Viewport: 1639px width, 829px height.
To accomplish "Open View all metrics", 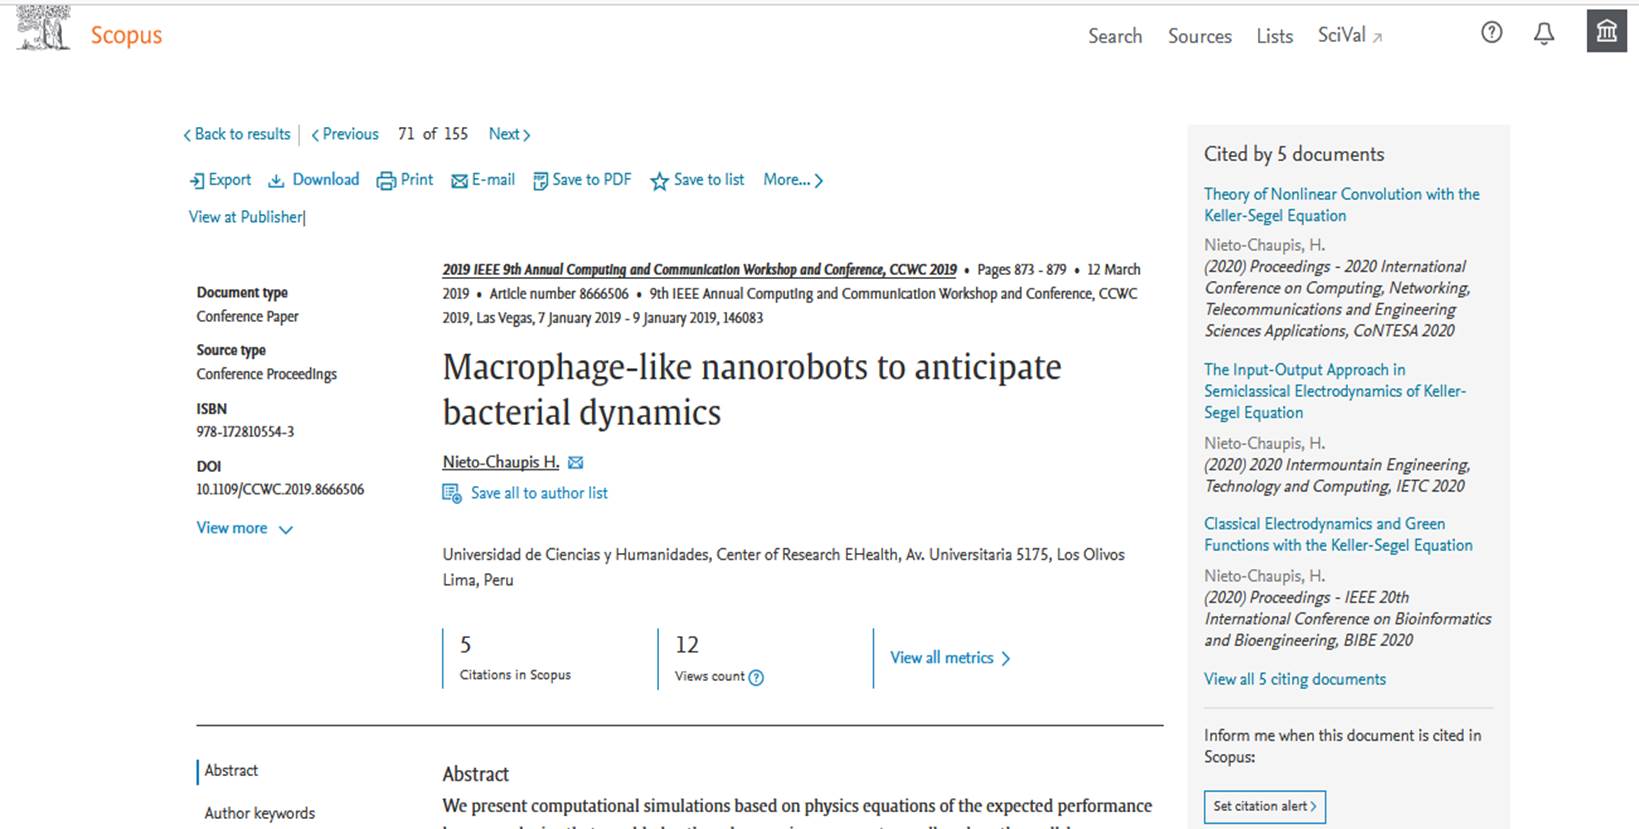I will point(950,658).
